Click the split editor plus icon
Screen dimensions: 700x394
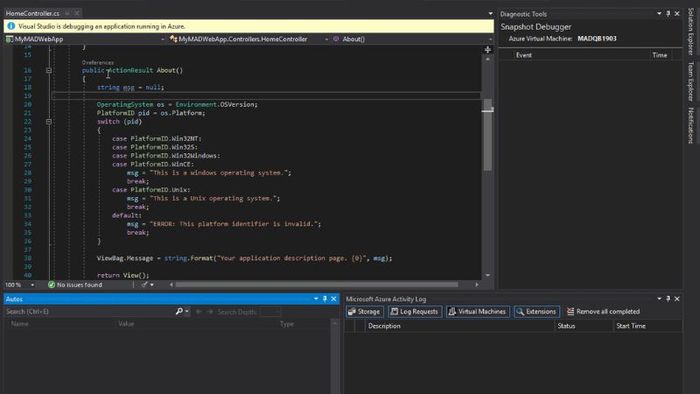pos(488,50)
